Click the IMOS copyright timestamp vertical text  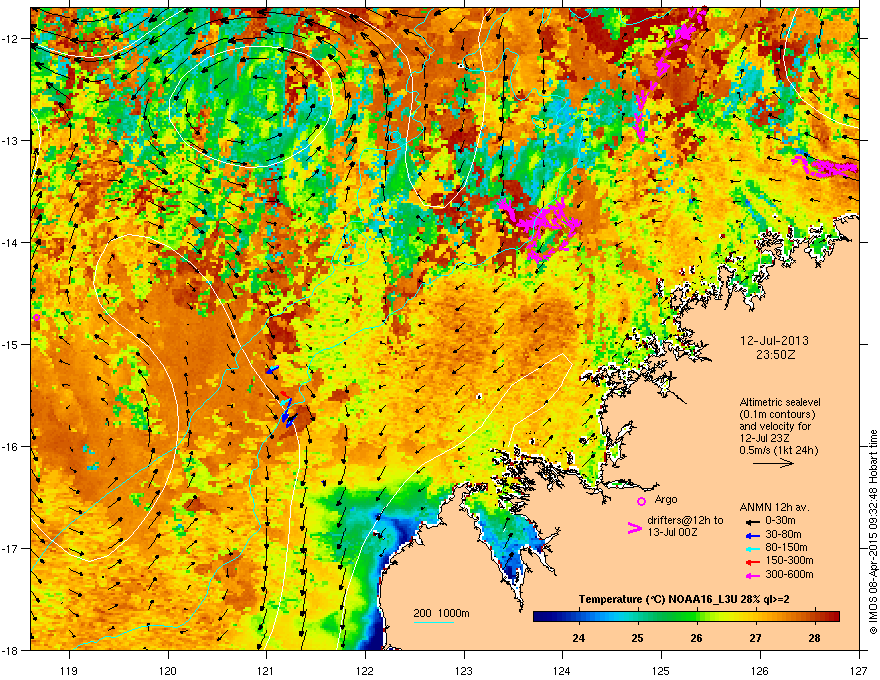[873, 532]
